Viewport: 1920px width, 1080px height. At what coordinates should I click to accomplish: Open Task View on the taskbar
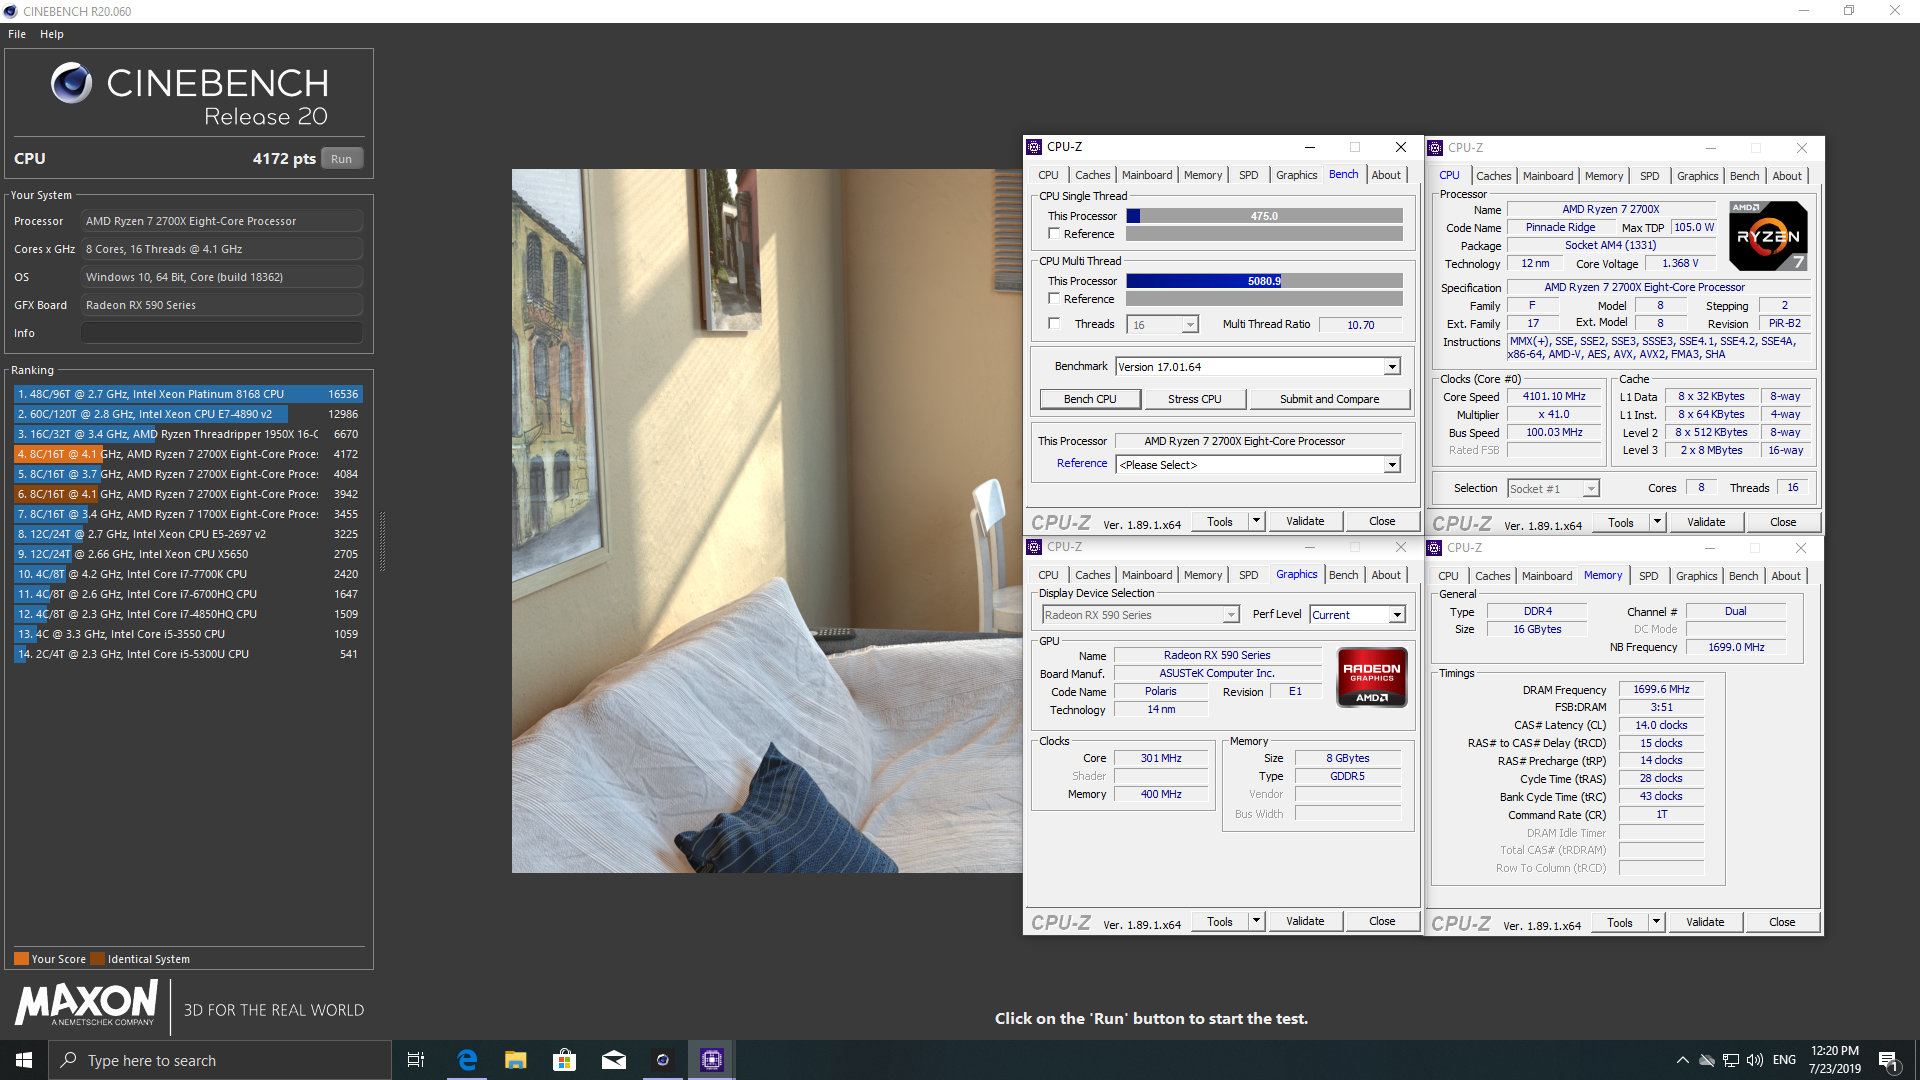click(416, 1060)
